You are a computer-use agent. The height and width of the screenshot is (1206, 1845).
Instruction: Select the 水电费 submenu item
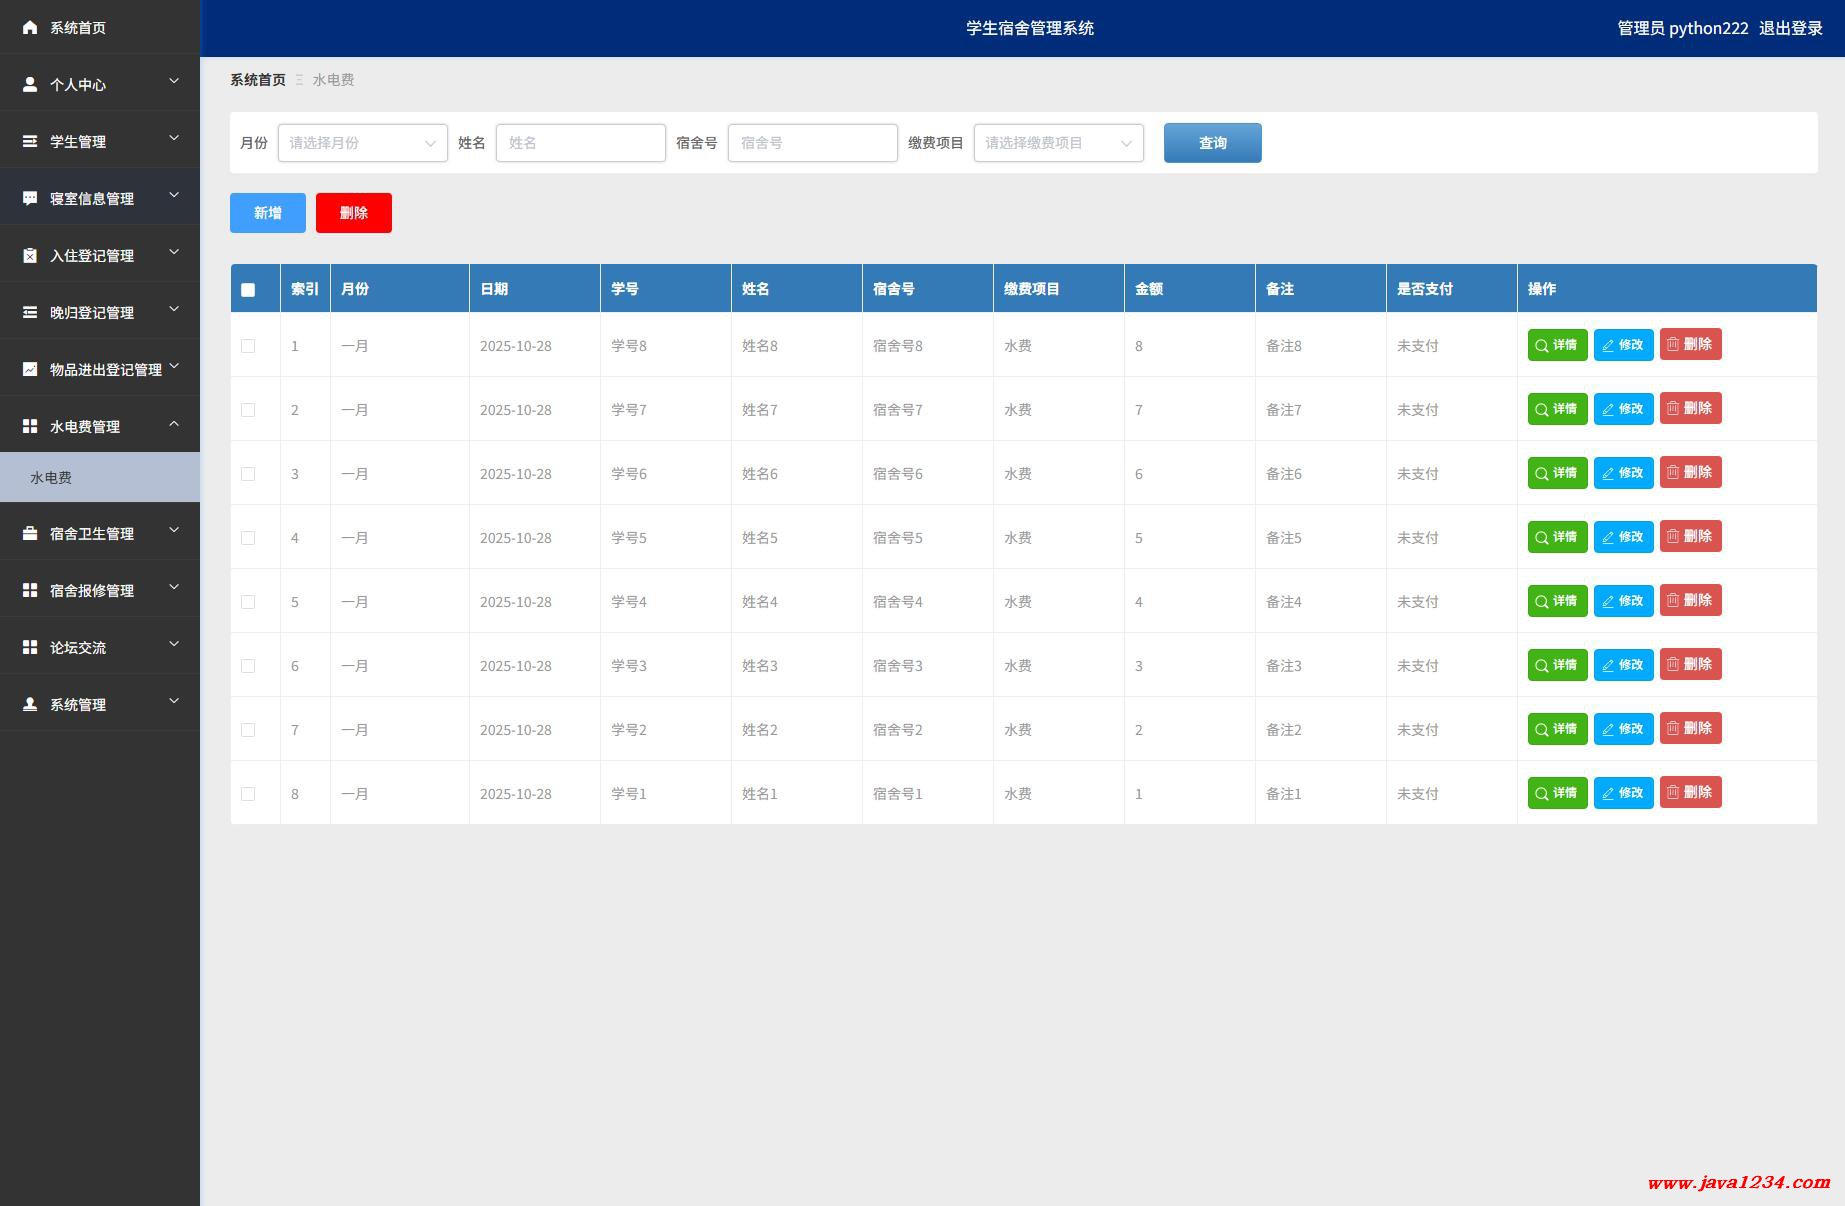51,478
